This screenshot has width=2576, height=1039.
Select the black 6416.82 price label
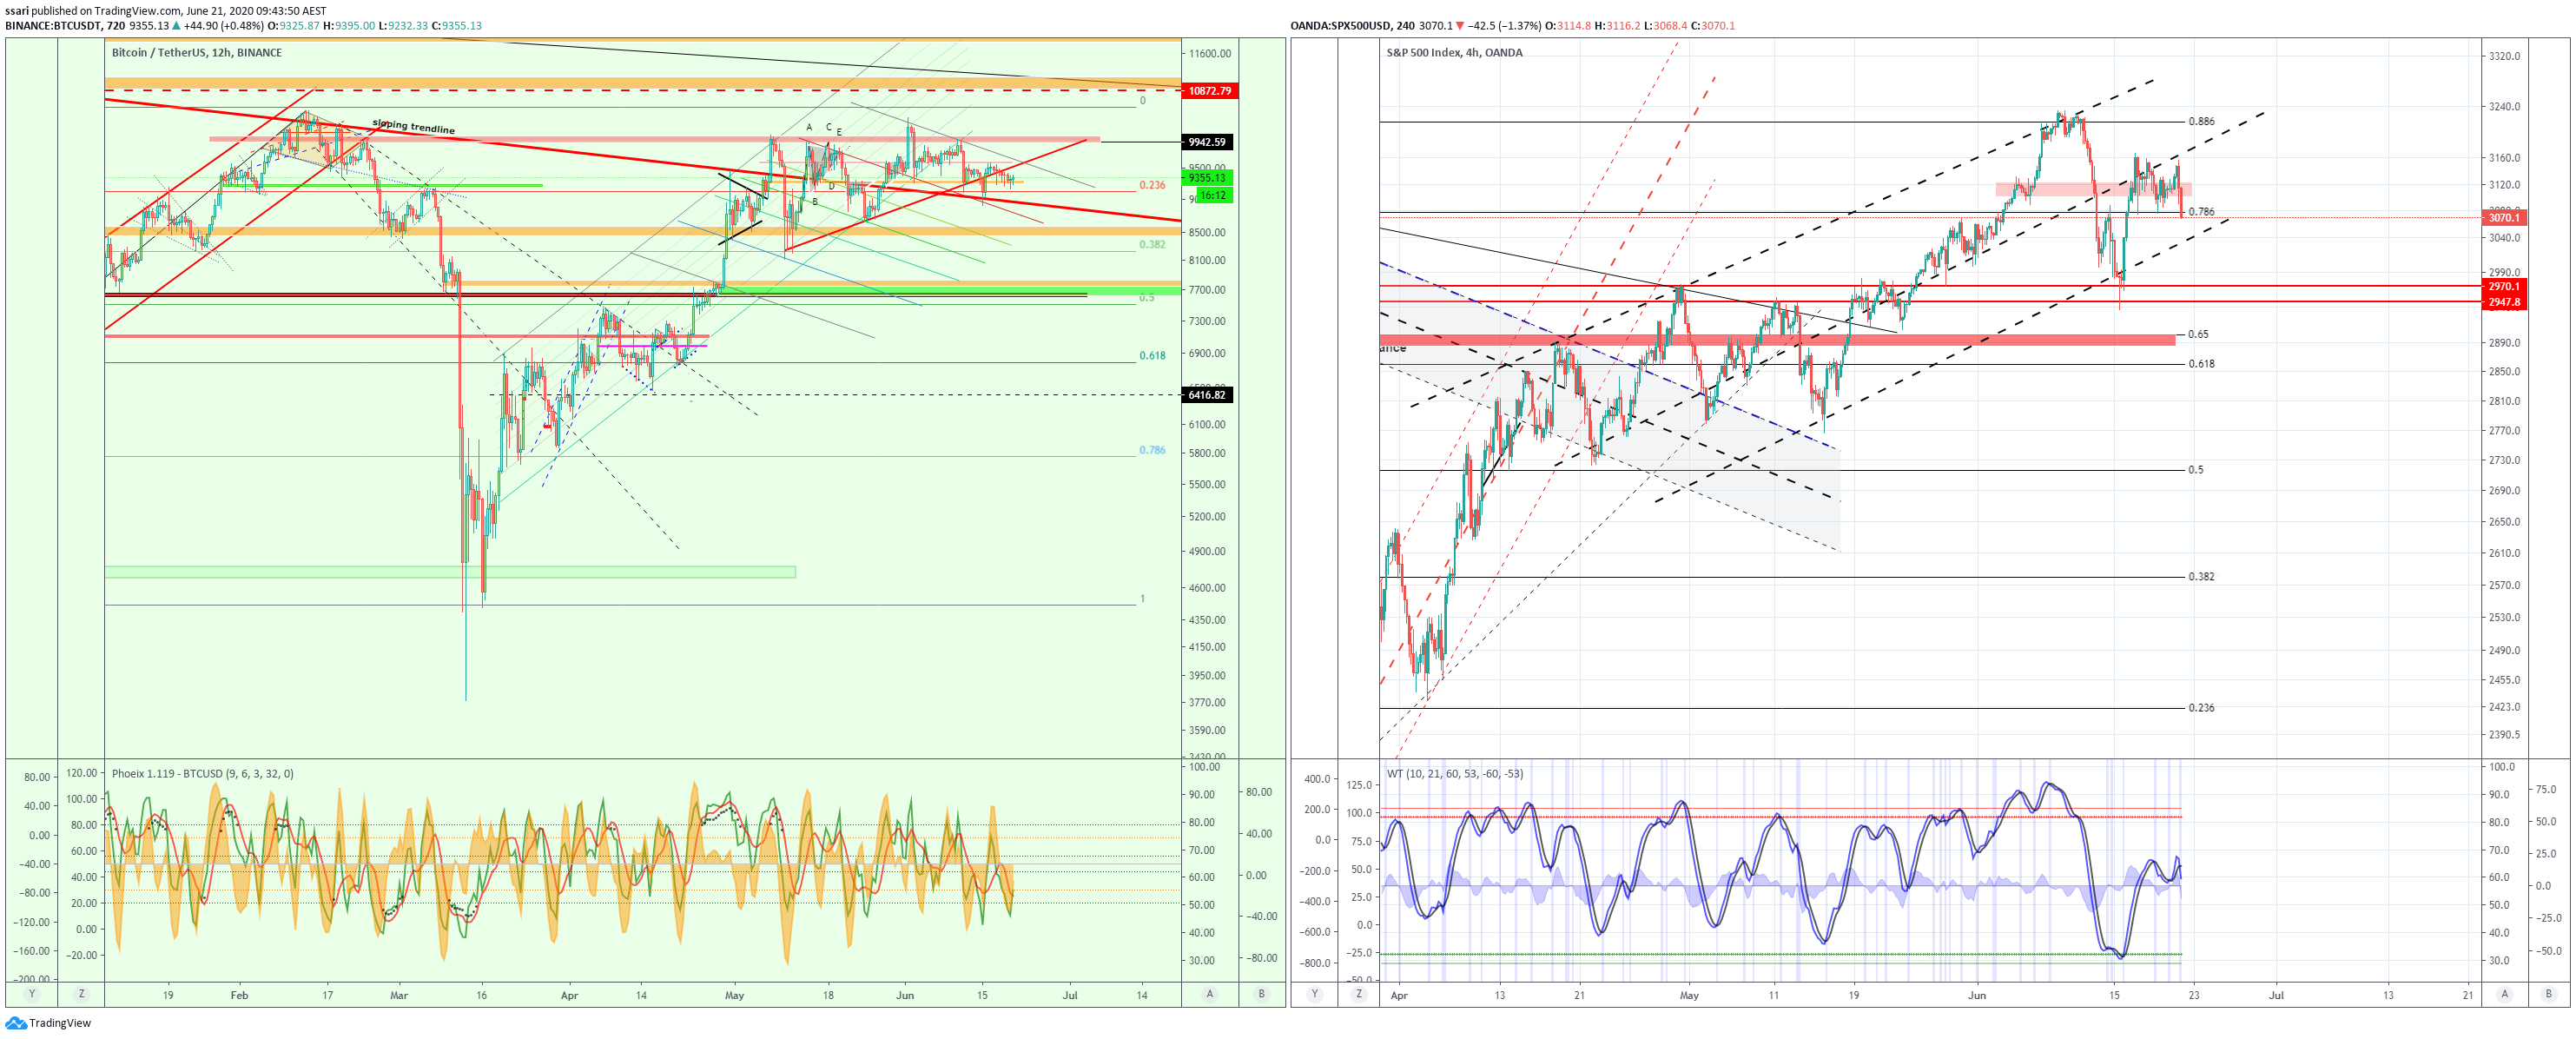tap(1207, 395)
